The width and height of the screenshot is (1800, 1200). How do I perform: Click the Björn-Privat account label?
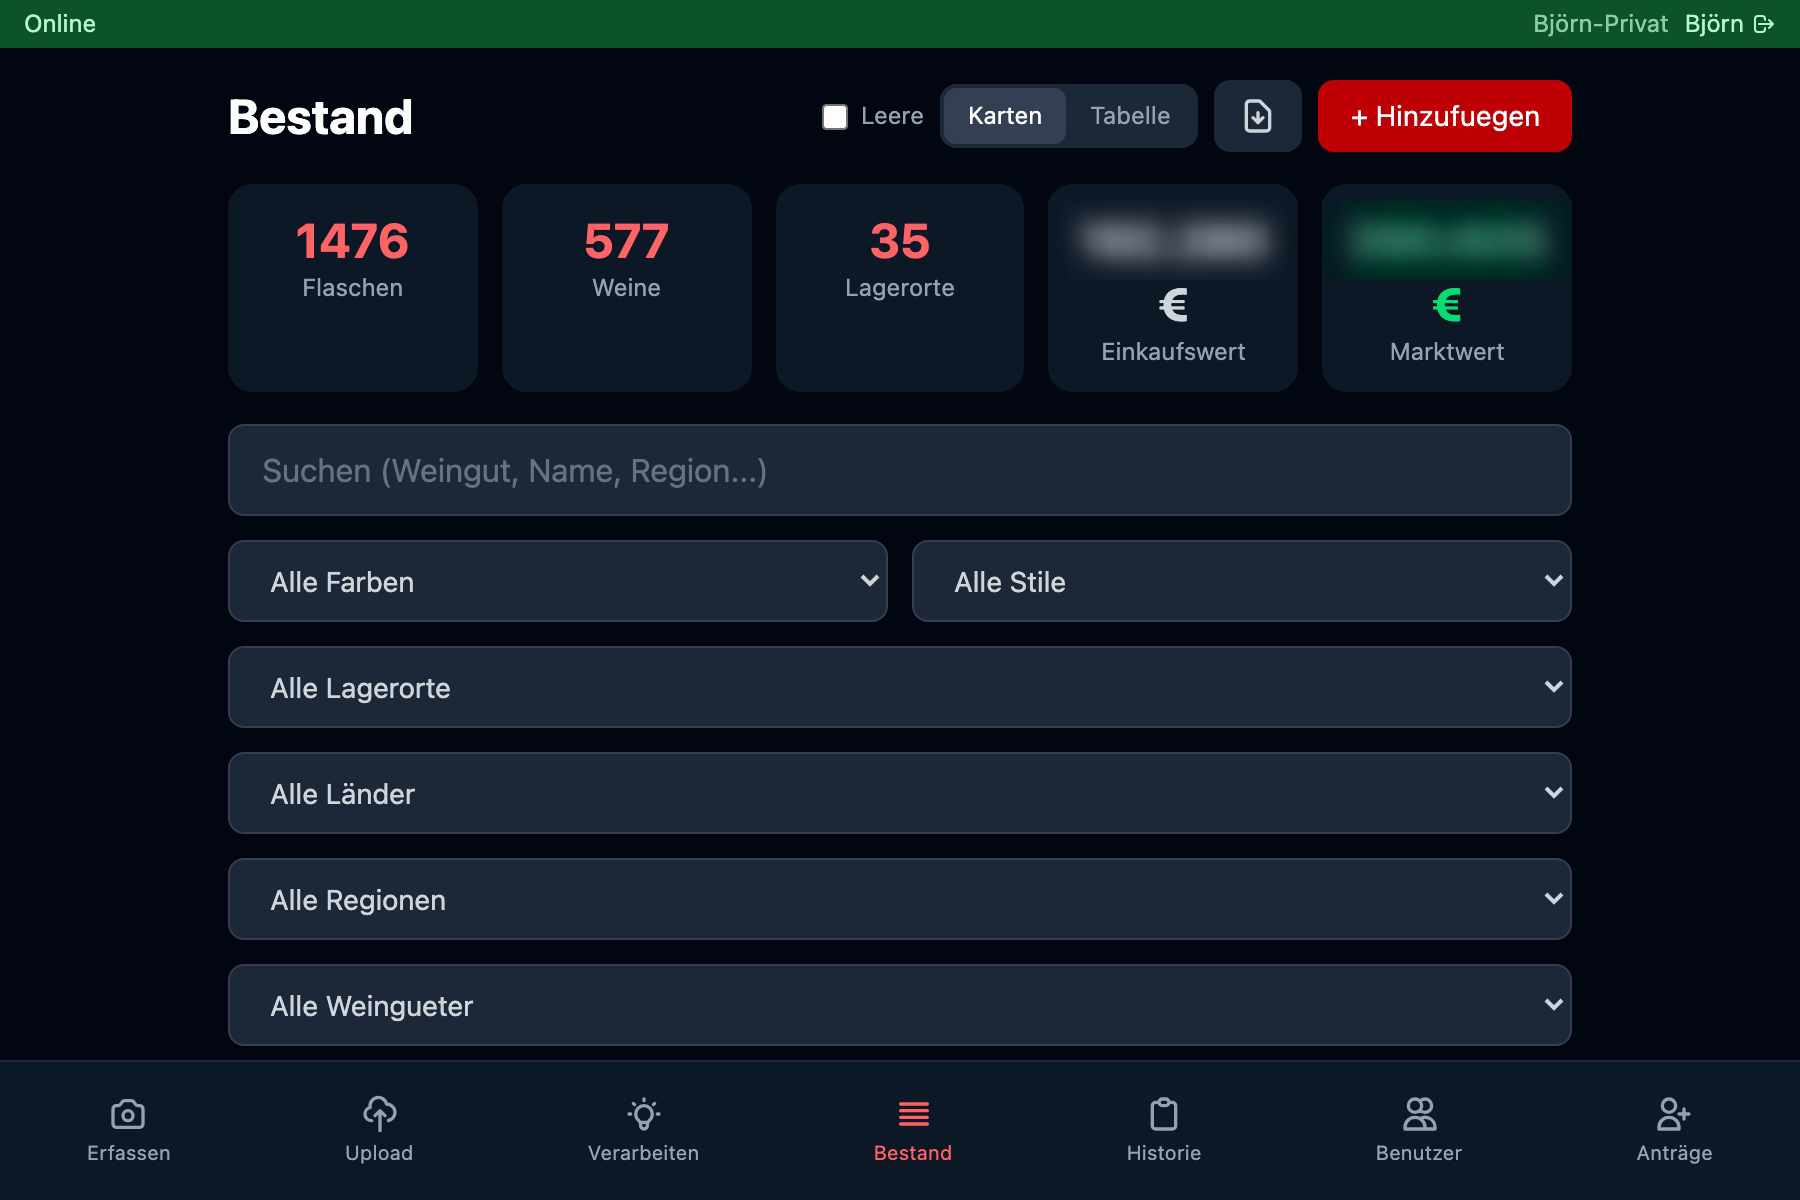(1600, 24)
